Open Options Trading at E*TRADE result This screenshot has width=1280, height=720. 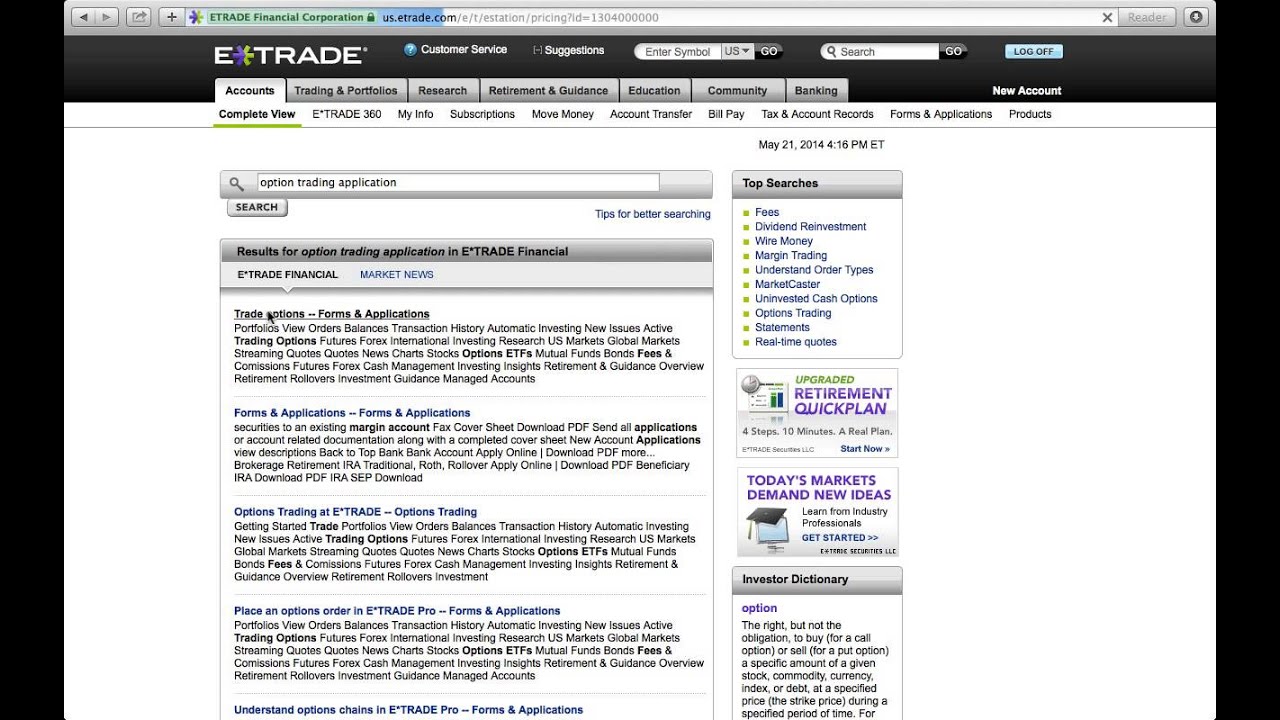coord(355,512)
